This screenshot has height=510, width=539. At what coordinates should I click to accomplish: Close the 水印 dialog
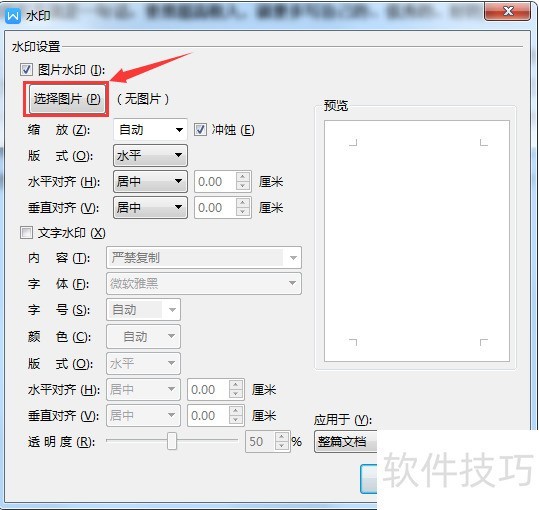click(x=507, y=11)
